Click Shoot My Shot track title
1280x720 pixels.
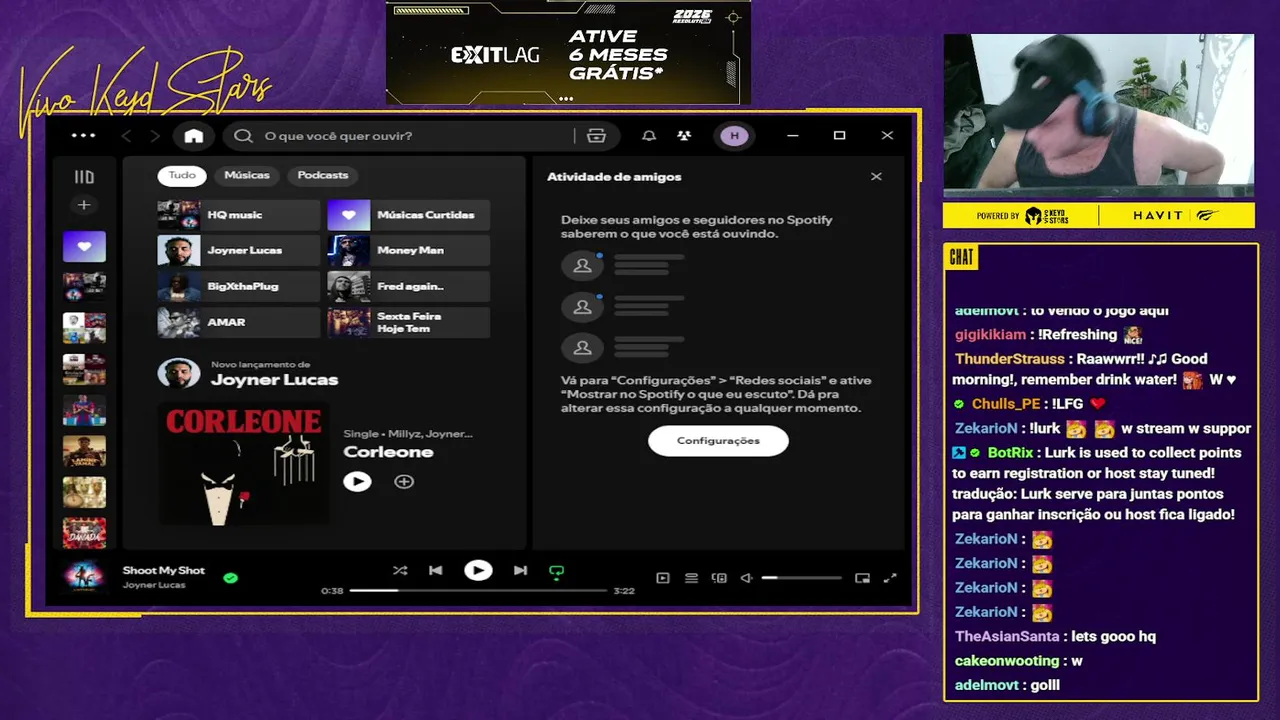coord(163,570)
